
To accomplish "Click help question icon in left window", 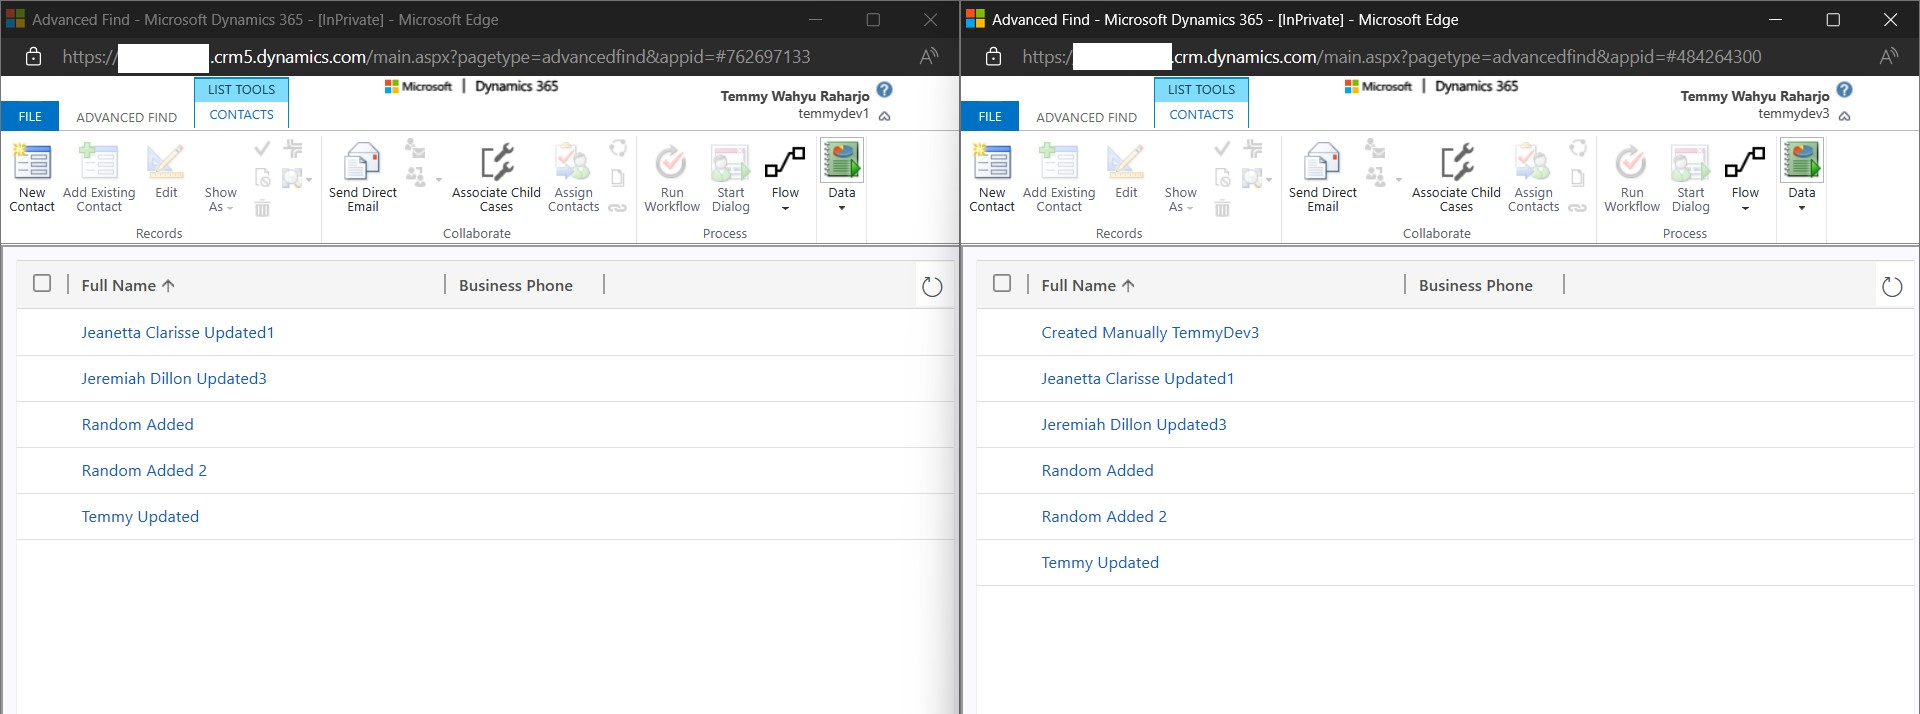I will (885, 90).
